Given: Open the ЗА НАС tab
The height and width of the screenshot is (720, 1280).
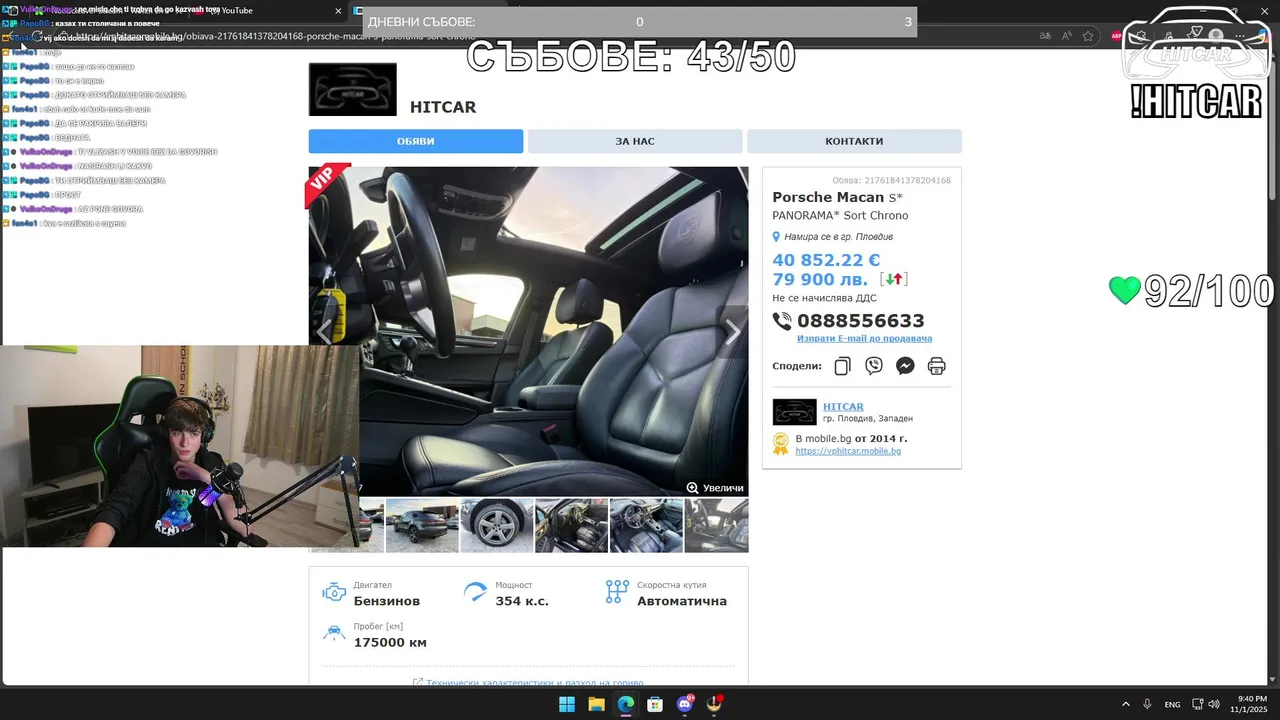Looking at the screenshot, I should click(635, 141).
